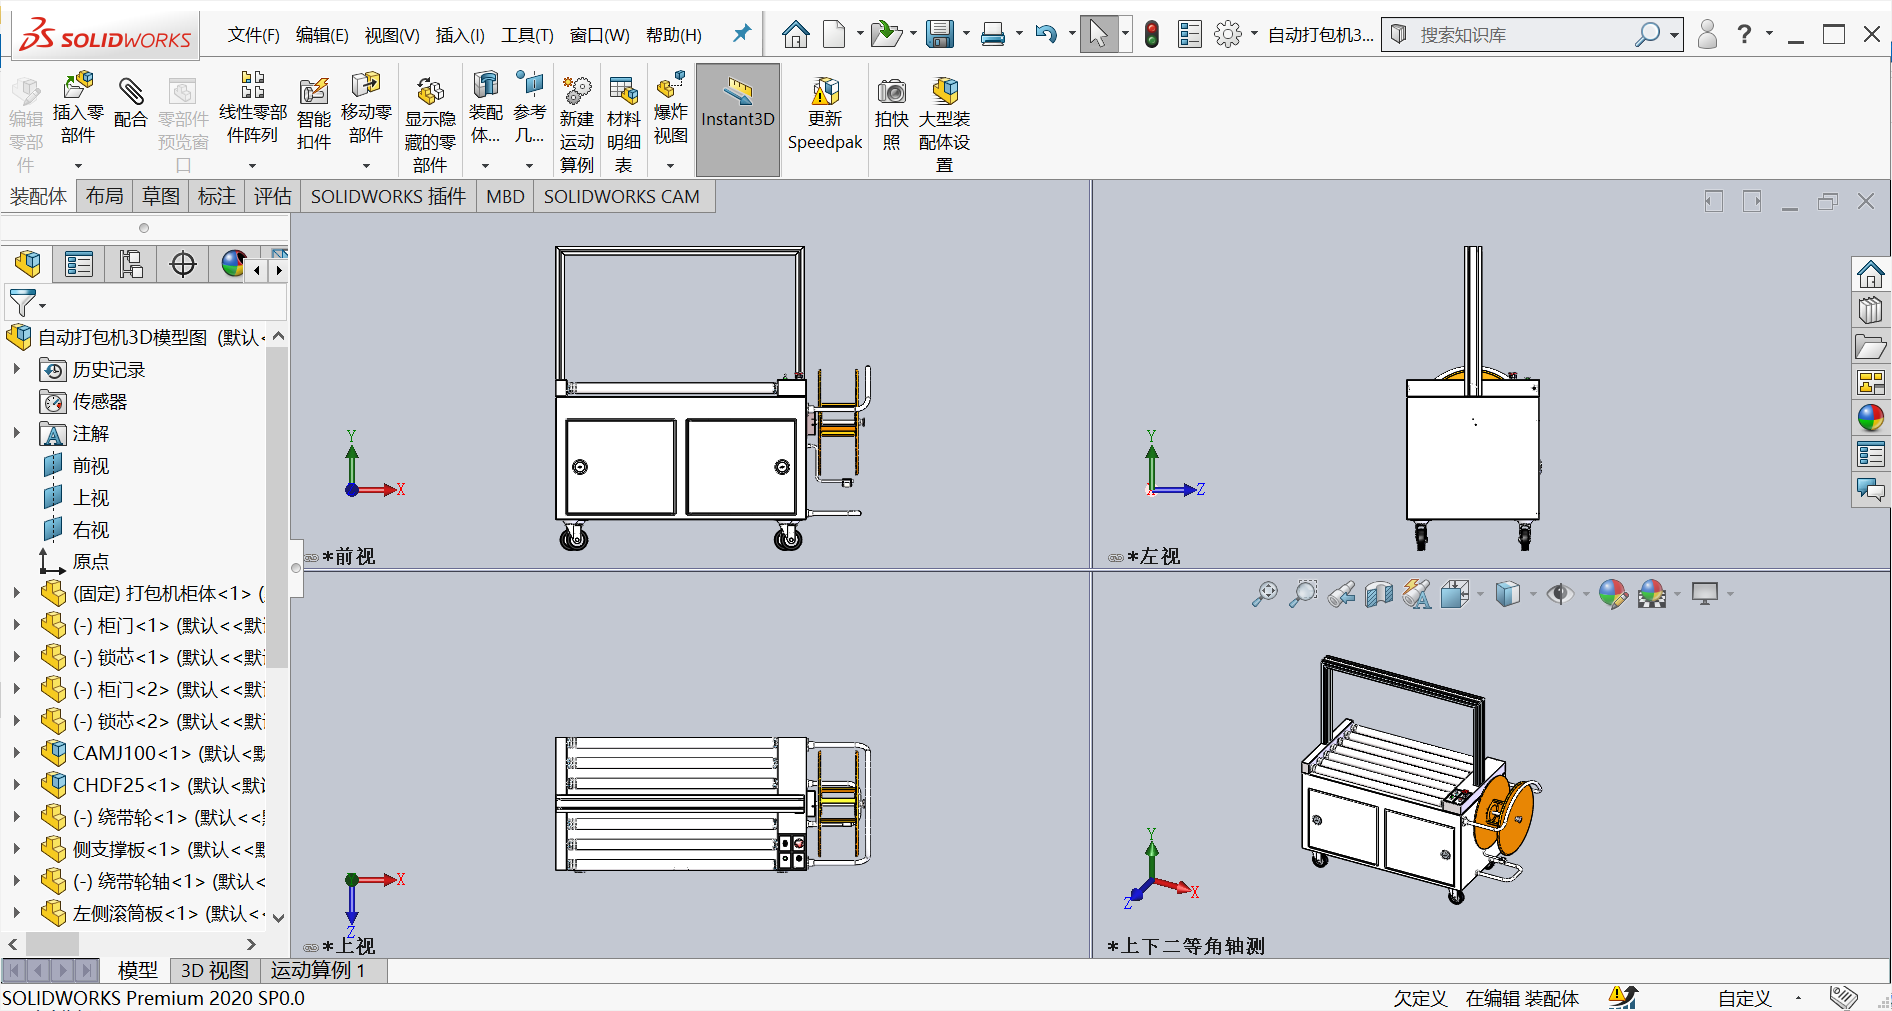Screen dimensions: 1892x1011
Task: Open Design Library icon in right task pane
Action: 1871,310
